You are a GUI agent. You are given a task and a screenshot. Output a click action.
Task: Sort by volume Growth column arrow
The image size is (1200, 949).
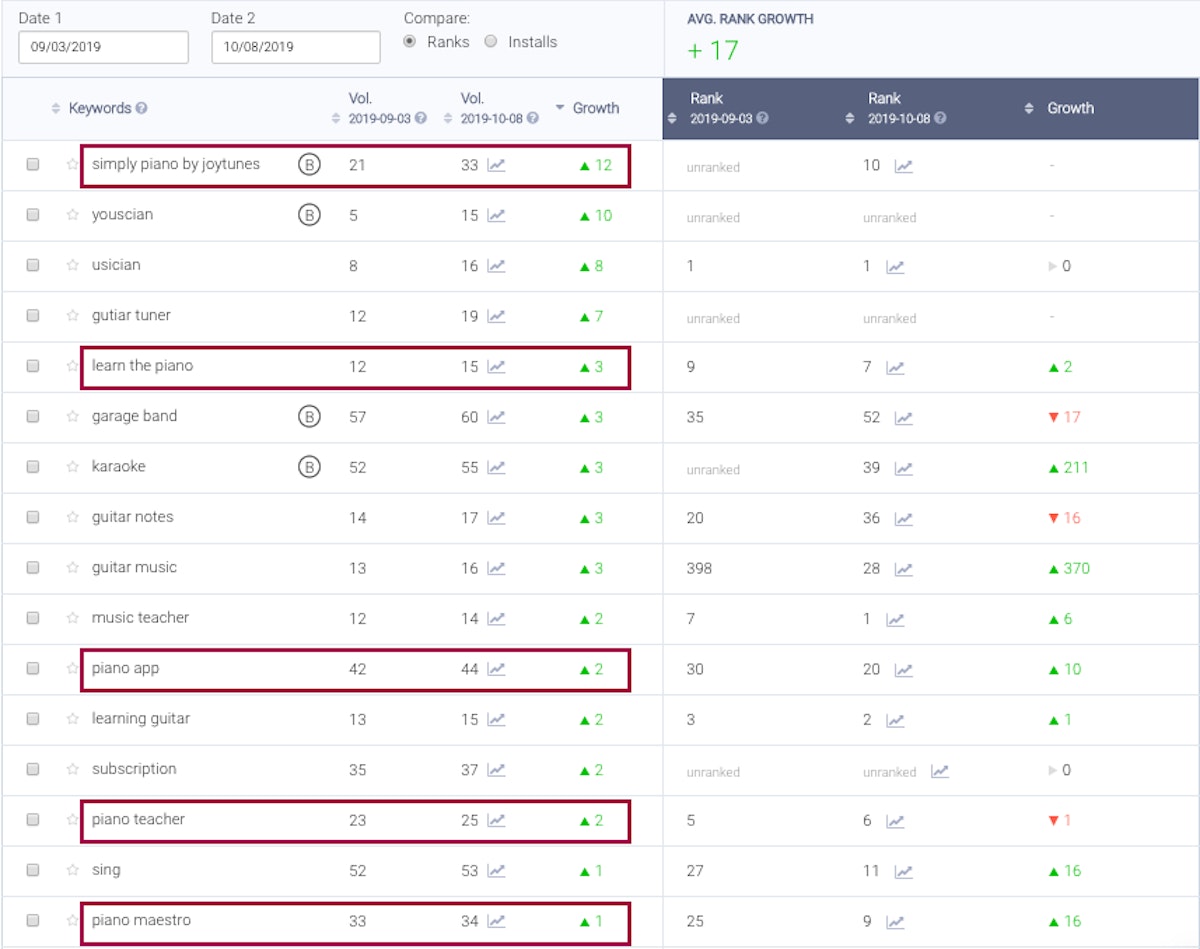560,108
